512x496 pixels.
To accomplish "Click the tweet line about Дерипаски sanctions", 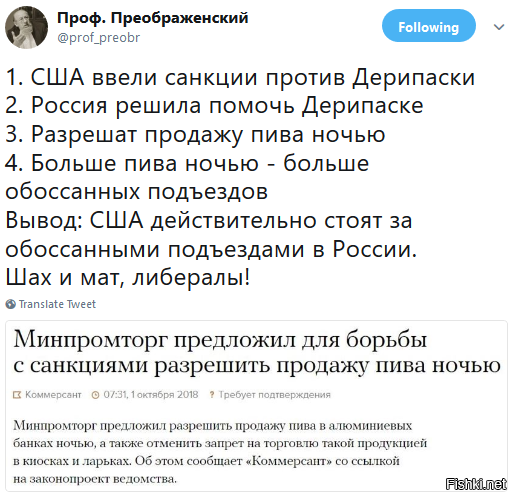I will click(x=240, y=78).
